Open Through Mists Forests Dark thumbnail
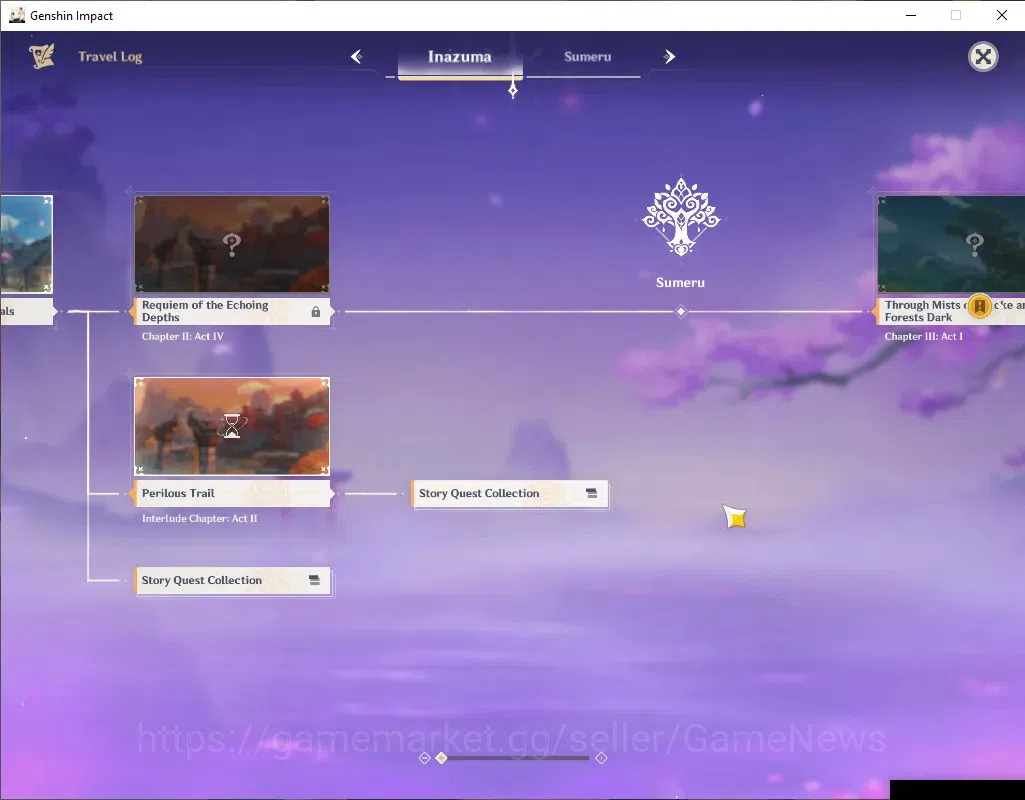Image resolution: width=1025 pixels, height=800 pixels. [x=951, y=244]
